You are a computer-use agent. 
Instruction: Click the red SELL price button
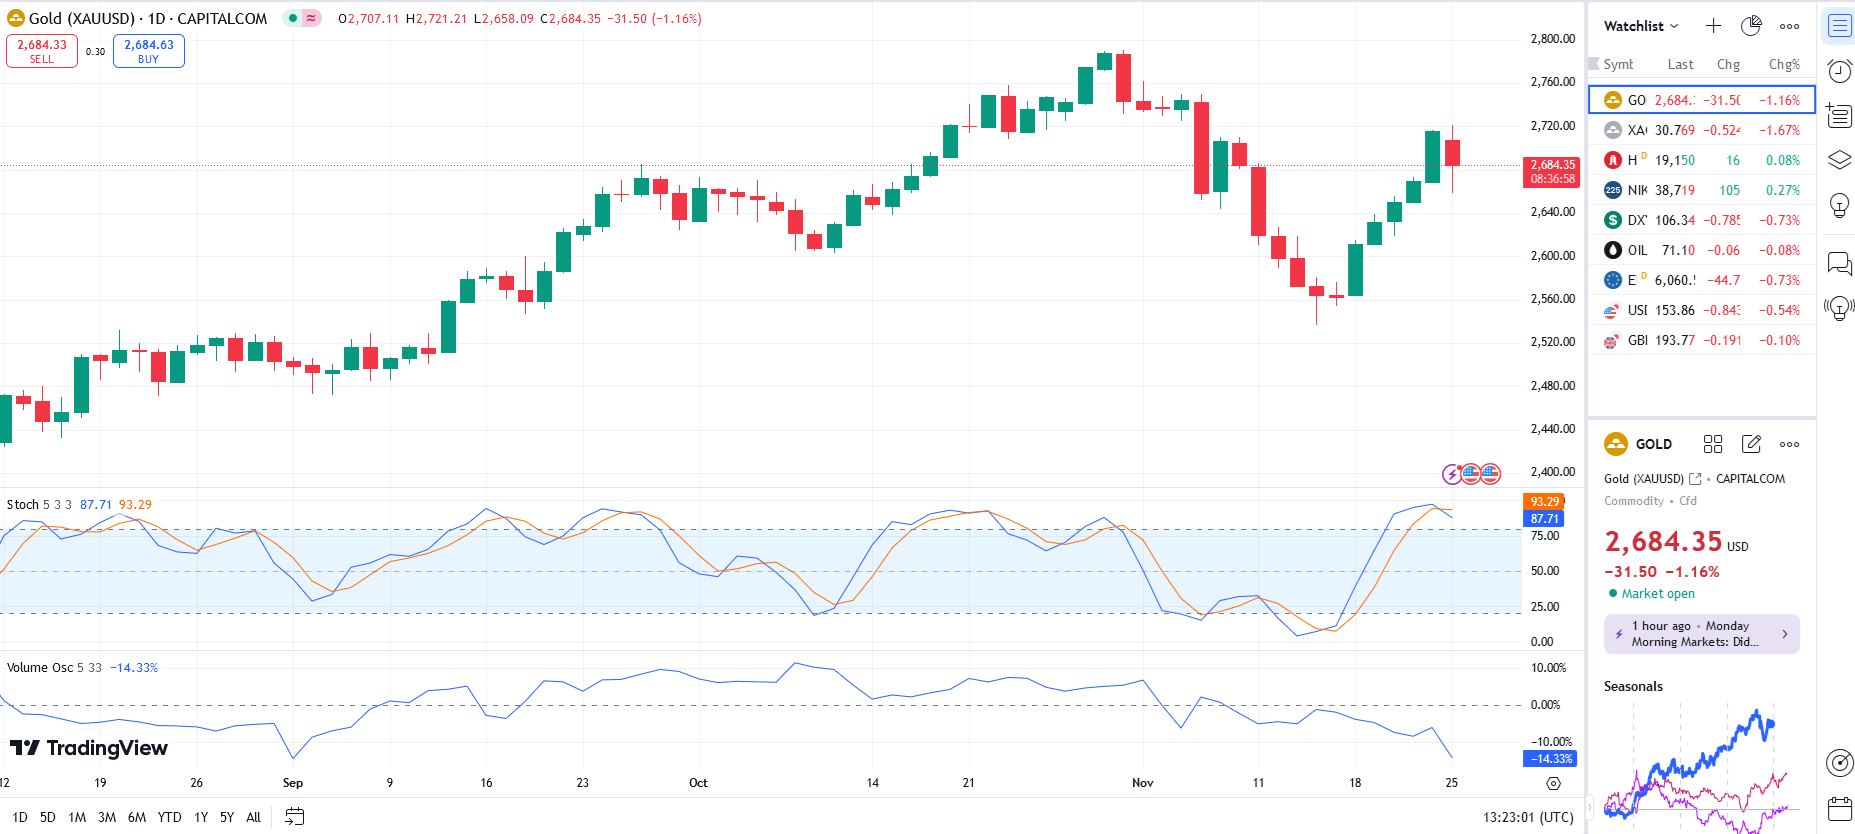click(x=42, y=51)
